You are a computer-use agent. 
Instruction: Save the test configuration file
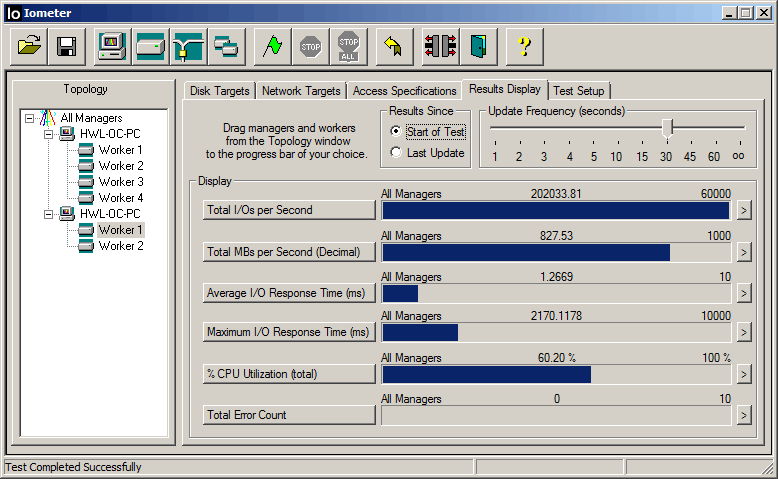coord(66,47)
